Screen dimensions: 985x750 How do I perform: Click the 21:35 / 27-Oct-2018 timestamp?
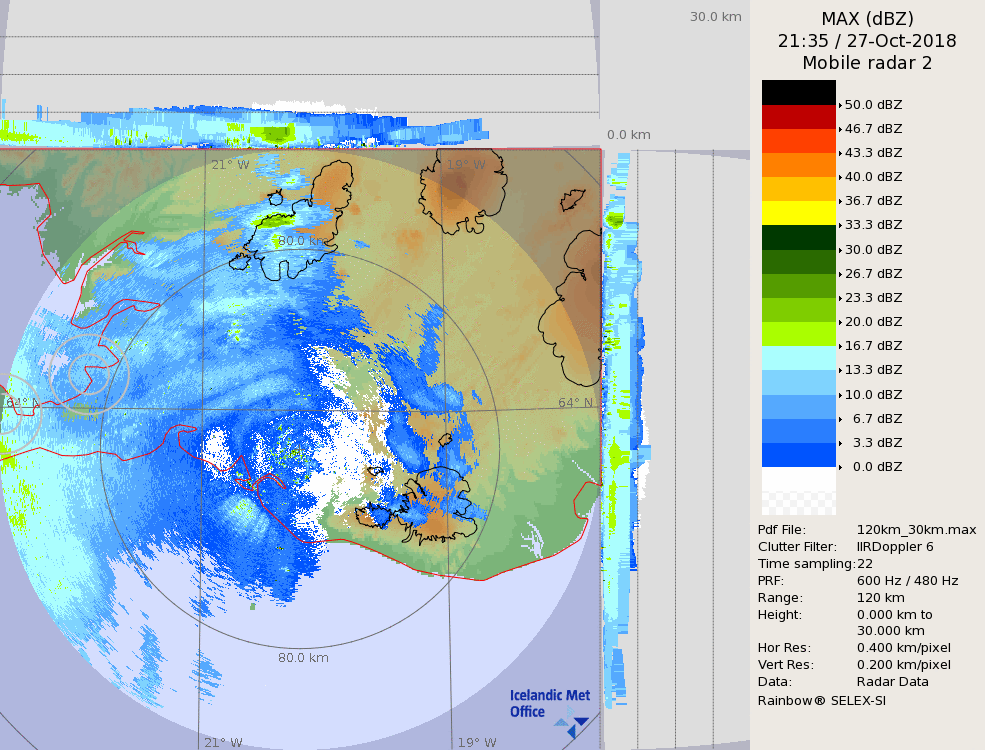tap(867, 41)
